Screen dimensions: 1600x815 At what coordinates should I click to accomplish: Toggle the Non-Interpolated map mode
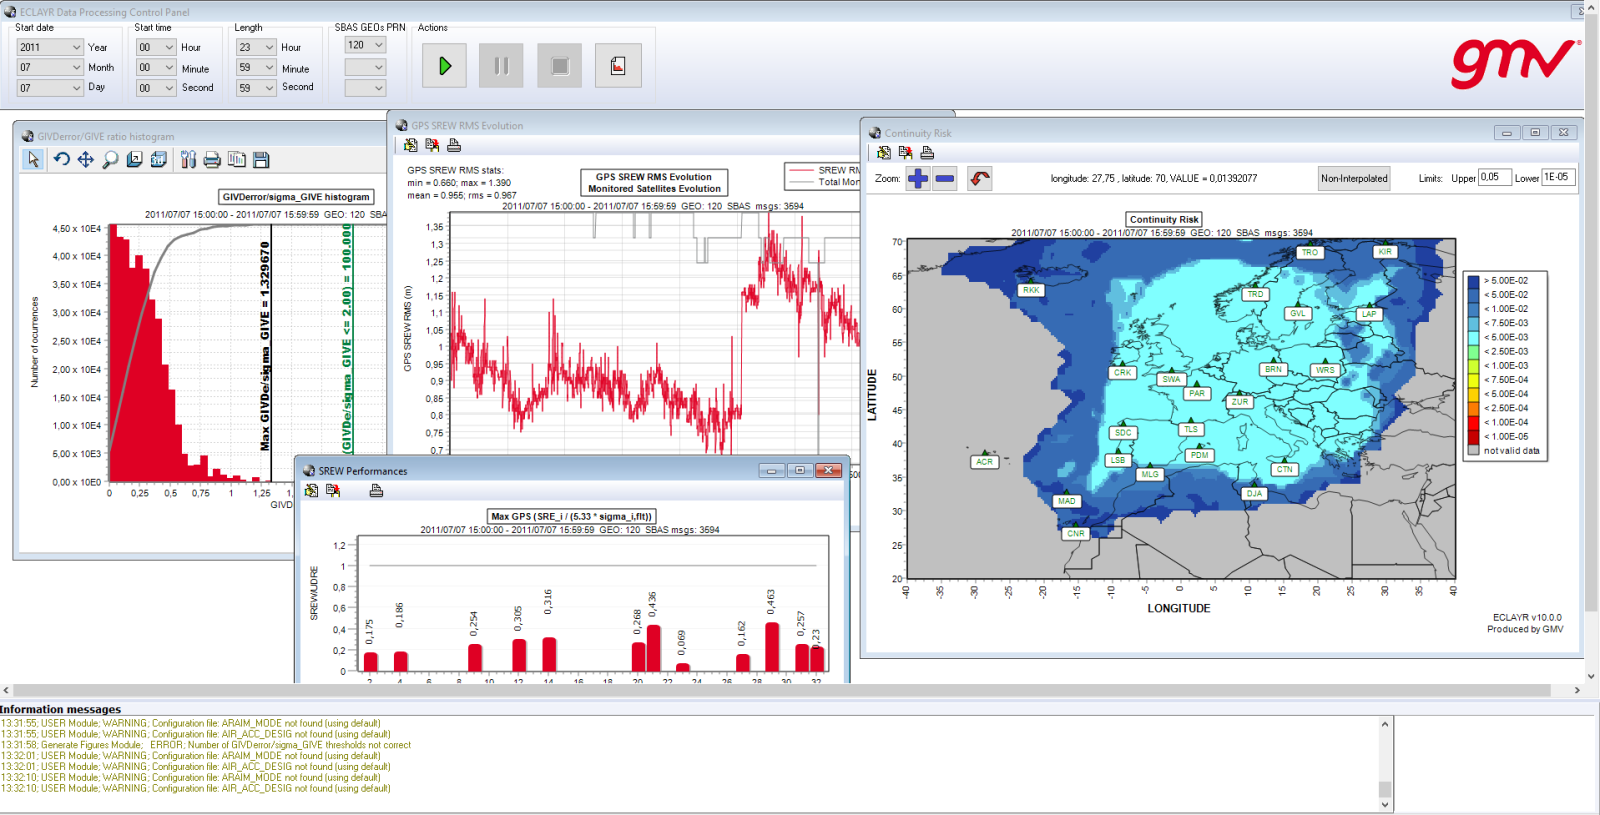[1354, 178]
